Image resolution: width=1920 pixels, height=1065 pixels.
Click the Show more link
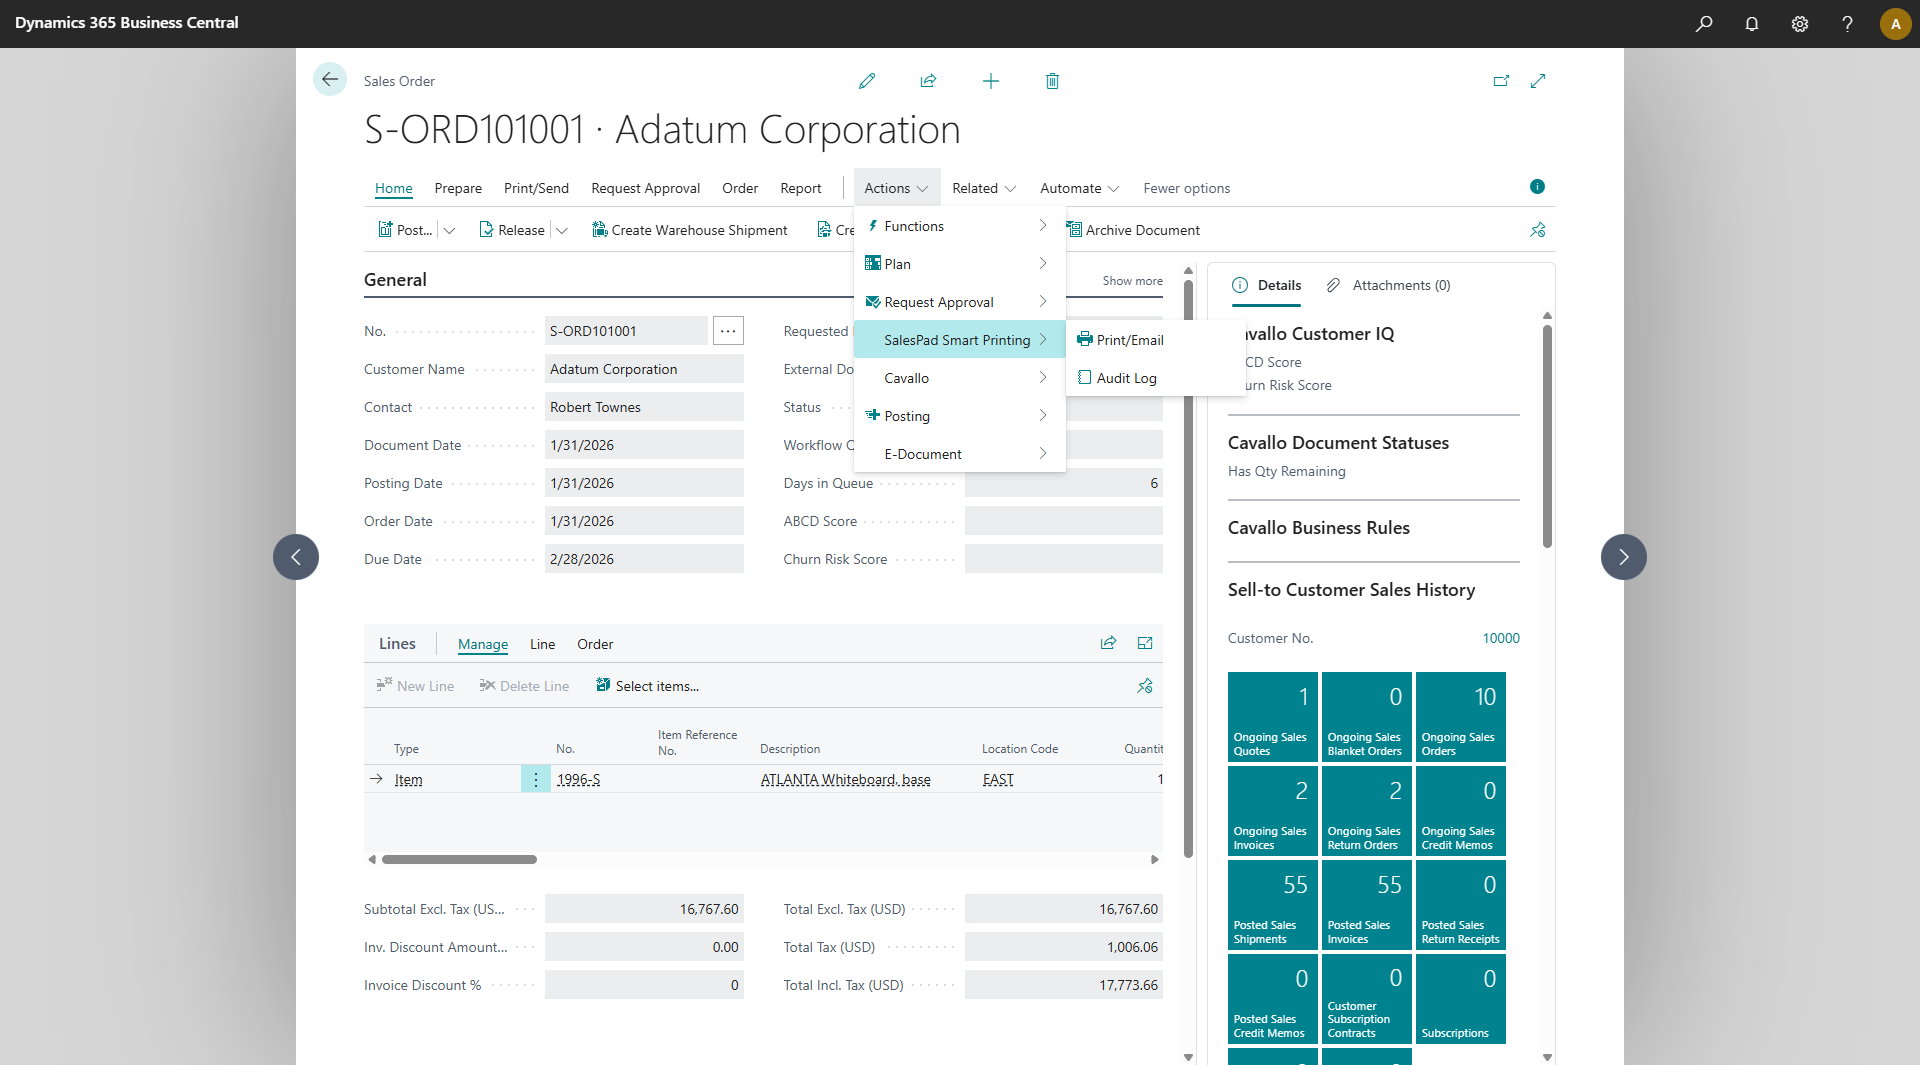(x=1132, y=281)
